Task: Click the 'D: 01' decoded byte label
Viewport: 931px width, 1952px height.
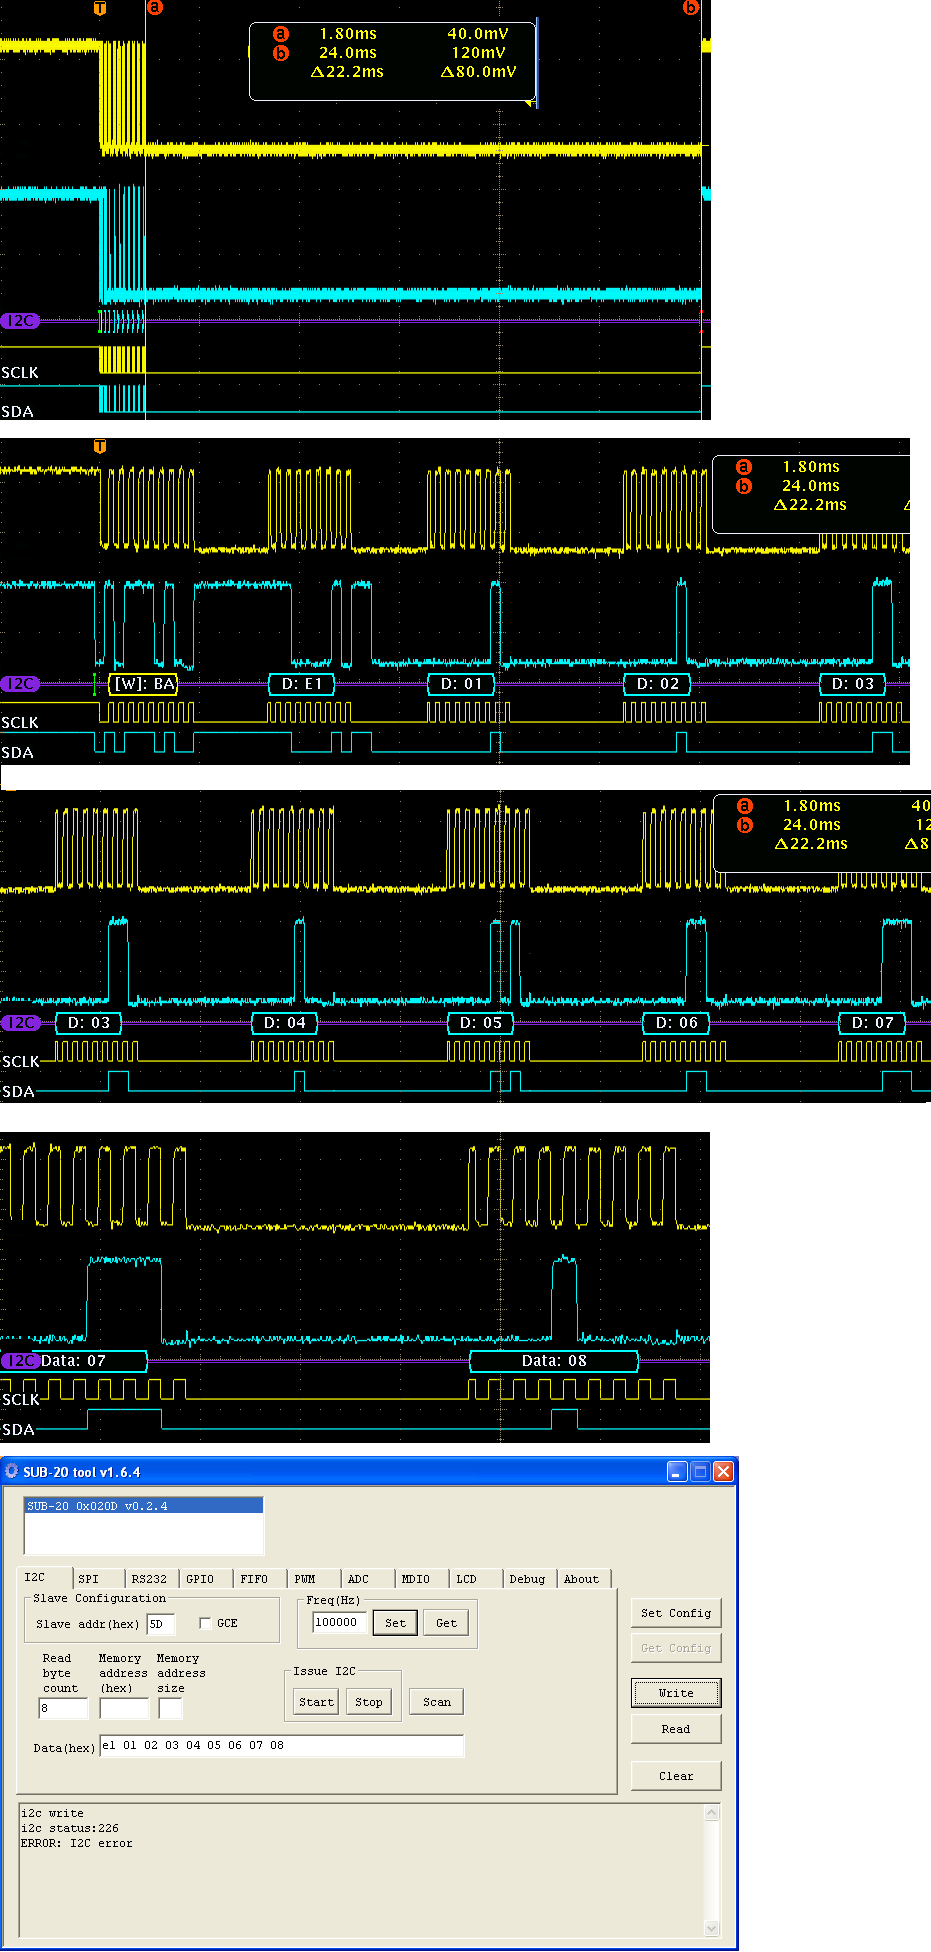Action: [461, 684]
